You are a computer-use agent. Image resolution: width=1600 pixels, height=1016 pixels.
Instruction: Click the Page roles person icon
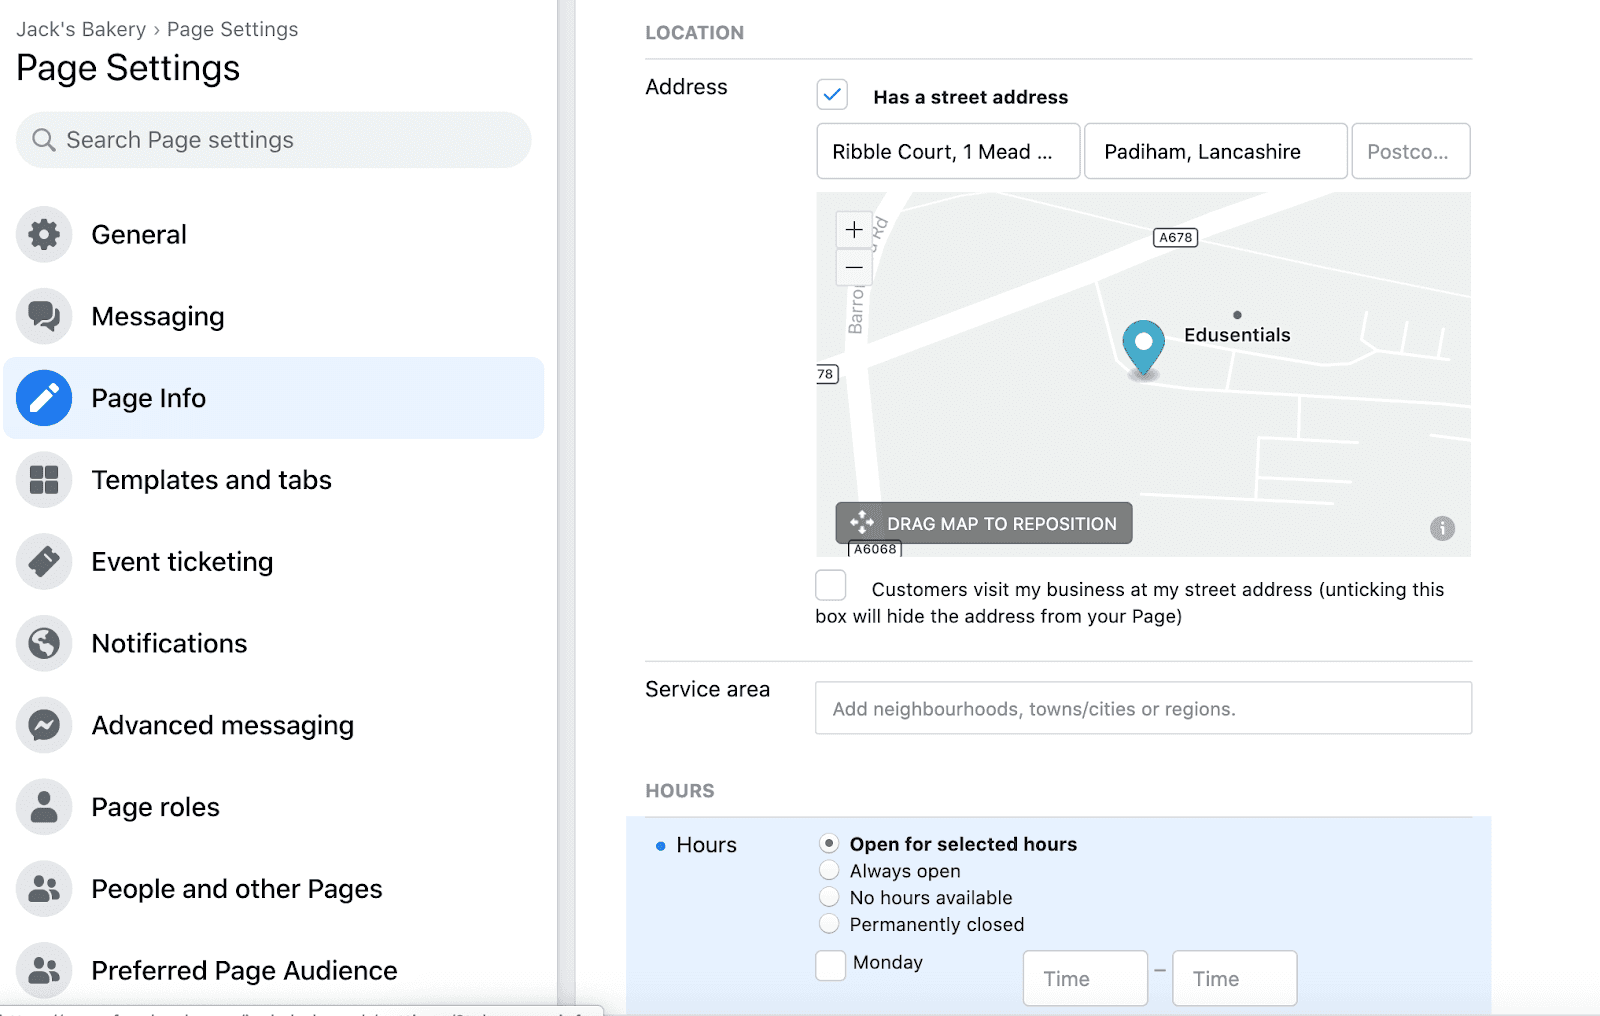point(44,807)
